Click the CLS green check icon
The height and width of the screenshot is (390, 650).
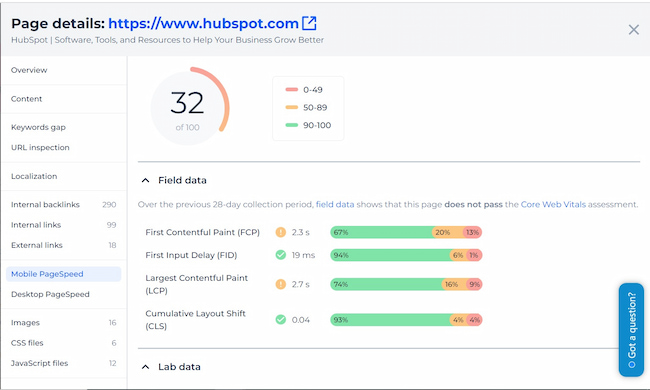click(x=281, y=320)
